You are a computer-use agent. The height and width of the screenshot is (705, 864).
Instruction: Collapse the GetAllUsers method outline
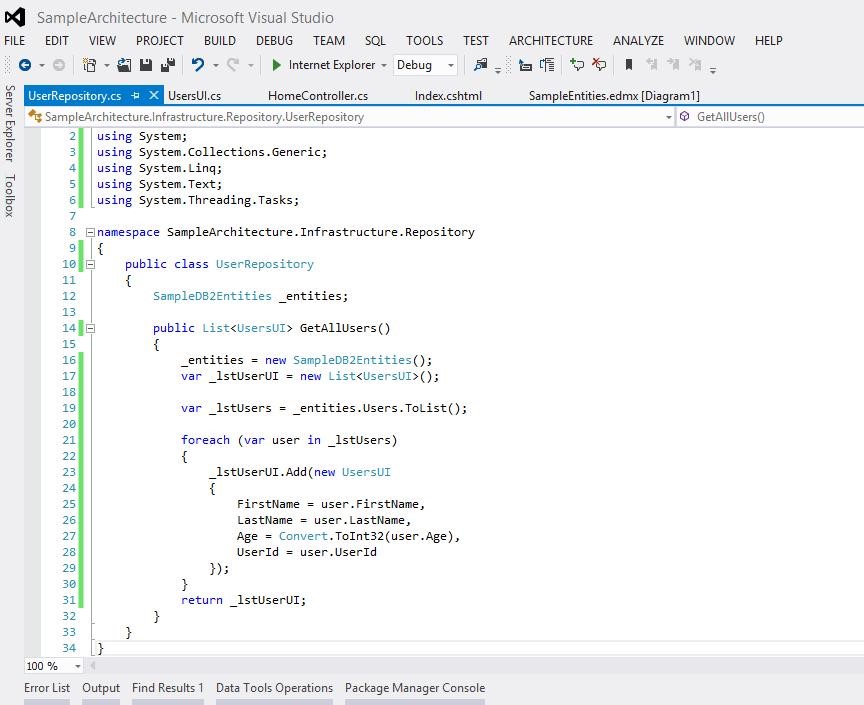[x=89, y=327]
